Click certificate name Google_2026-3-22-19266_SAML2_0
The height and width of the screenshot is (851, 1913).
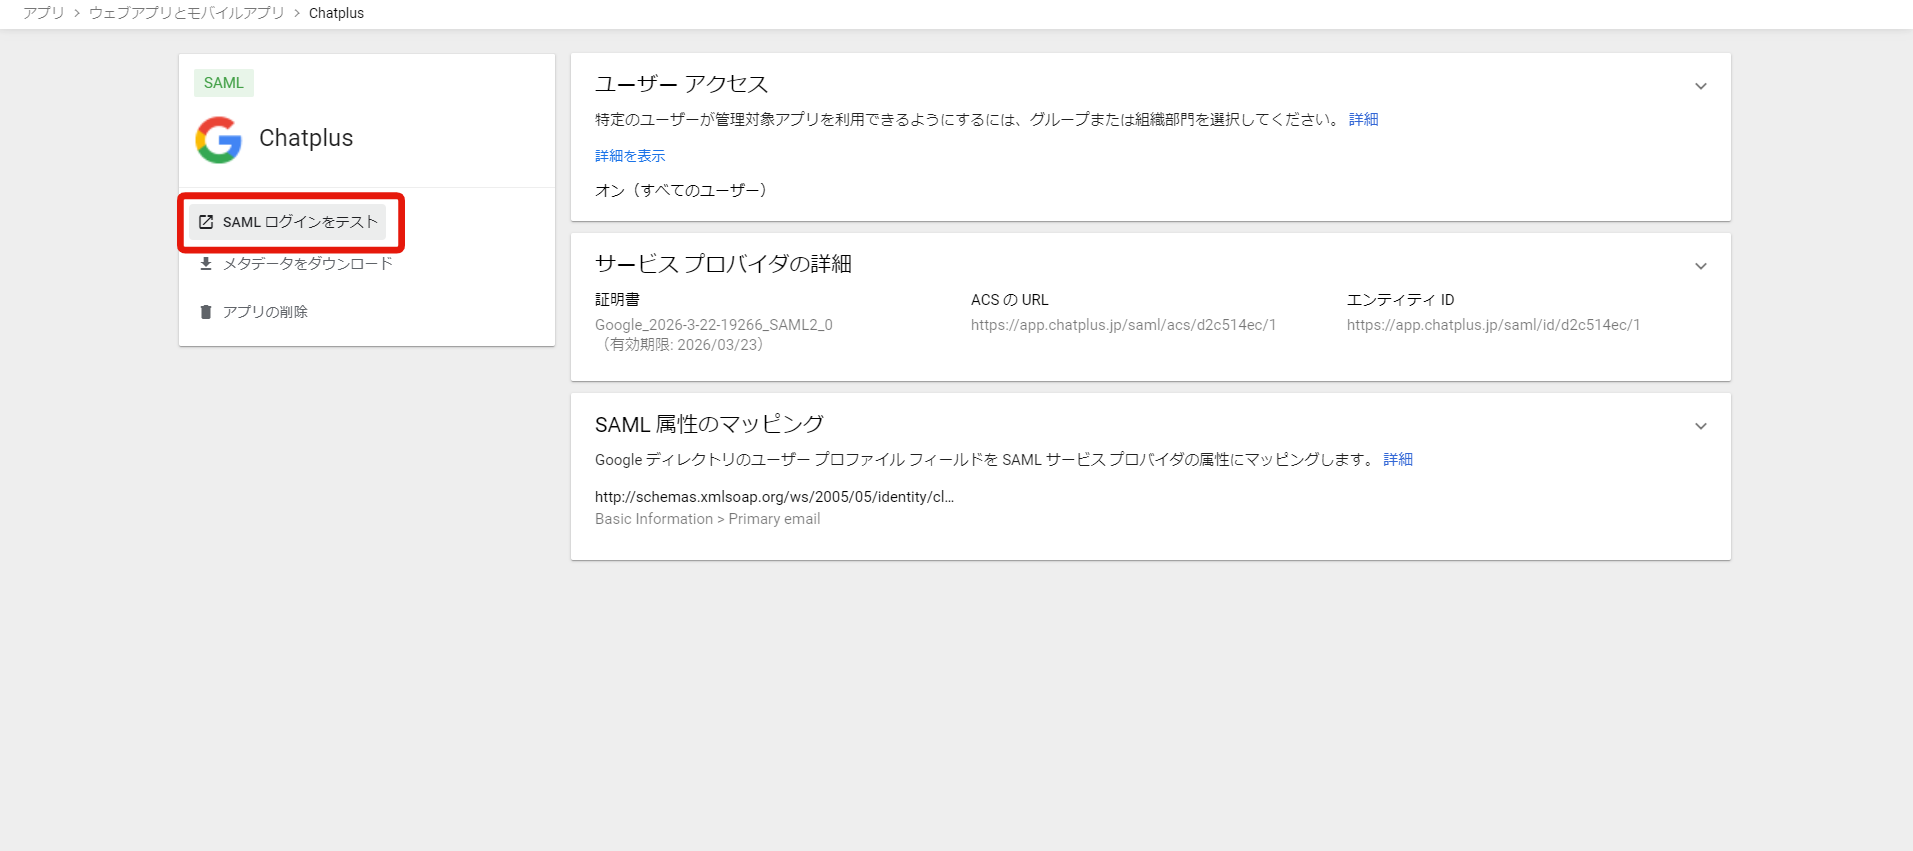pos(714,325)
